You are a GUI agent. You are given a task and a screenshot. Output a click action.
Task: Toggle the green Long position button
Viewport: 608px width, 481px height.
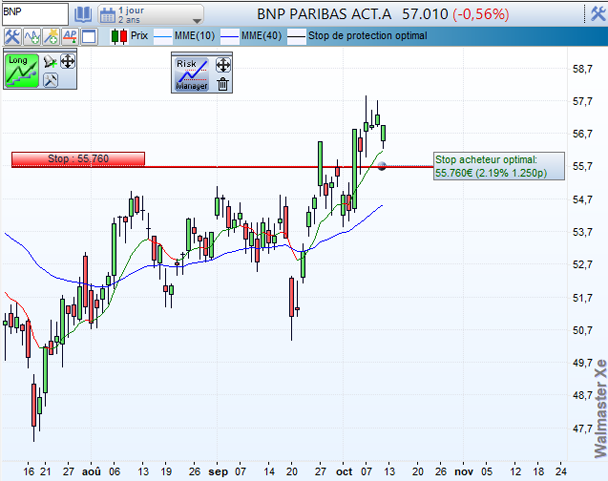point(22,71)
